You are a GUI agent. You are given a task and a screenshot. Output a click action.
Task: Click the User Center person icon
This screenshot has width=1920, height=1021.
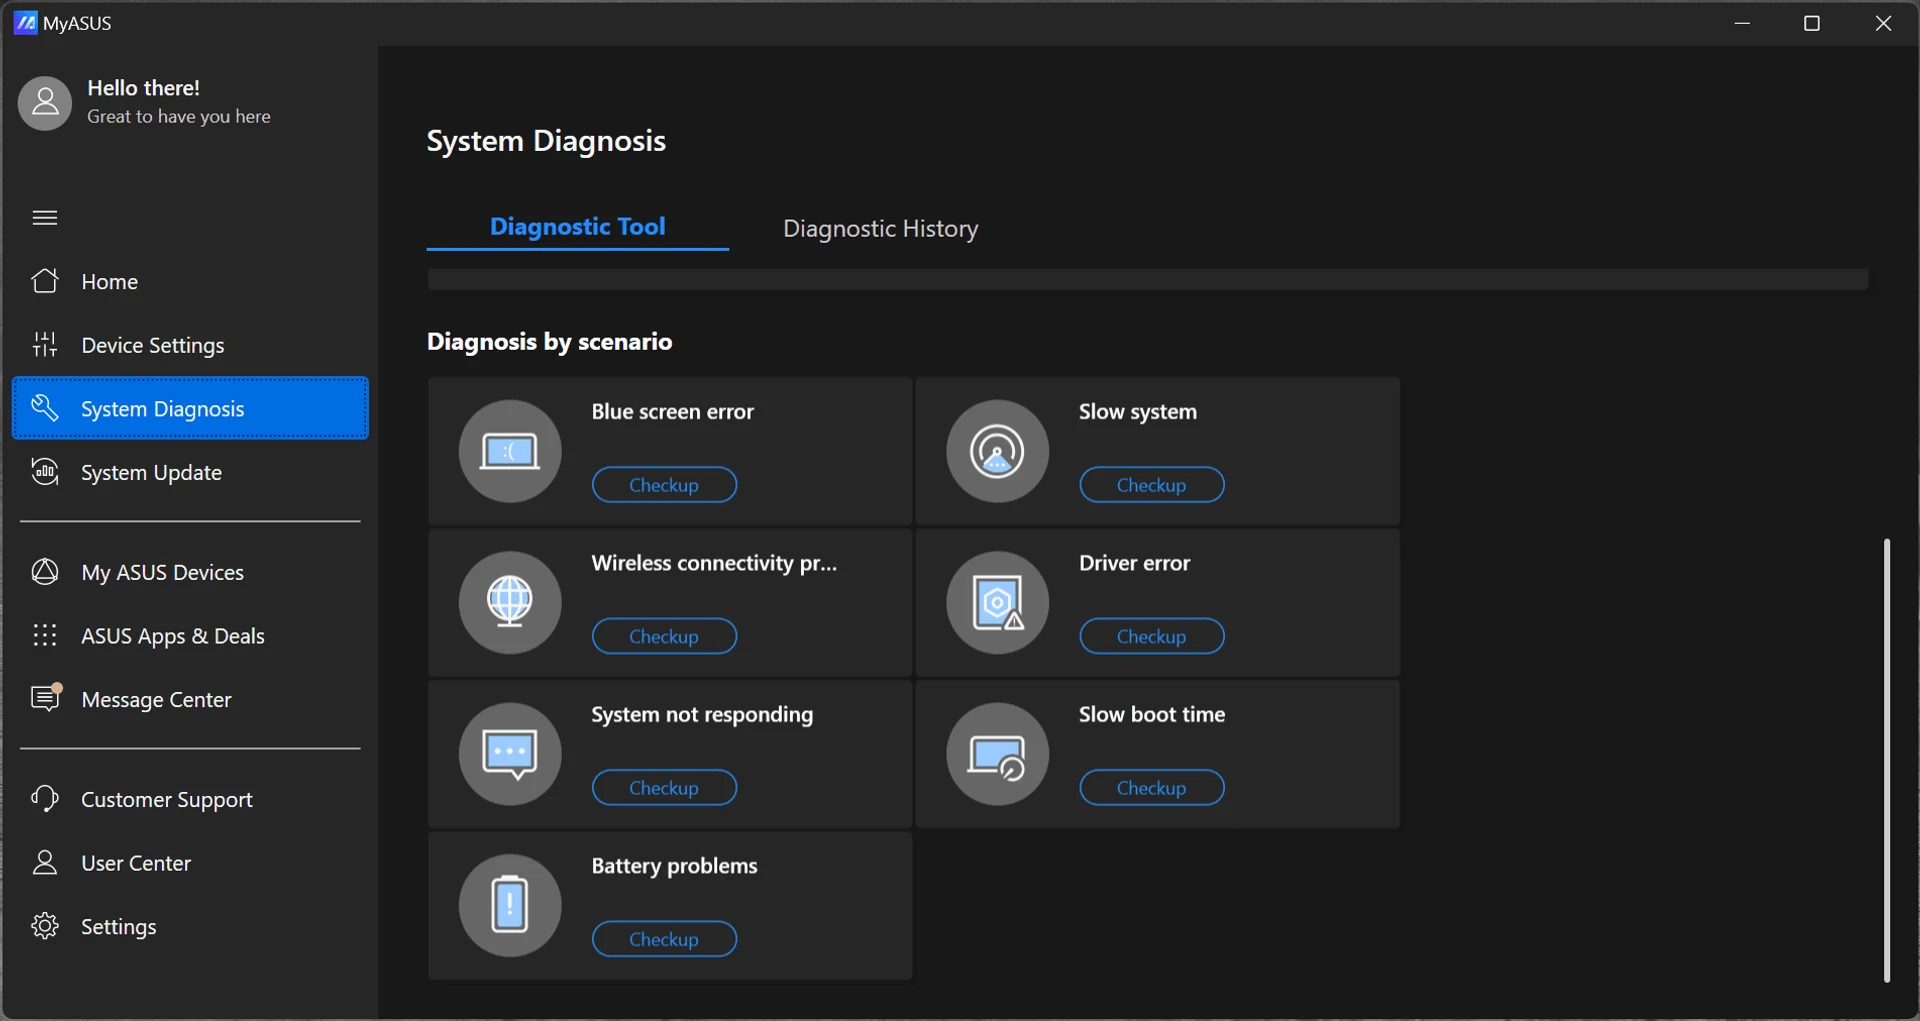tap(45, 863)
